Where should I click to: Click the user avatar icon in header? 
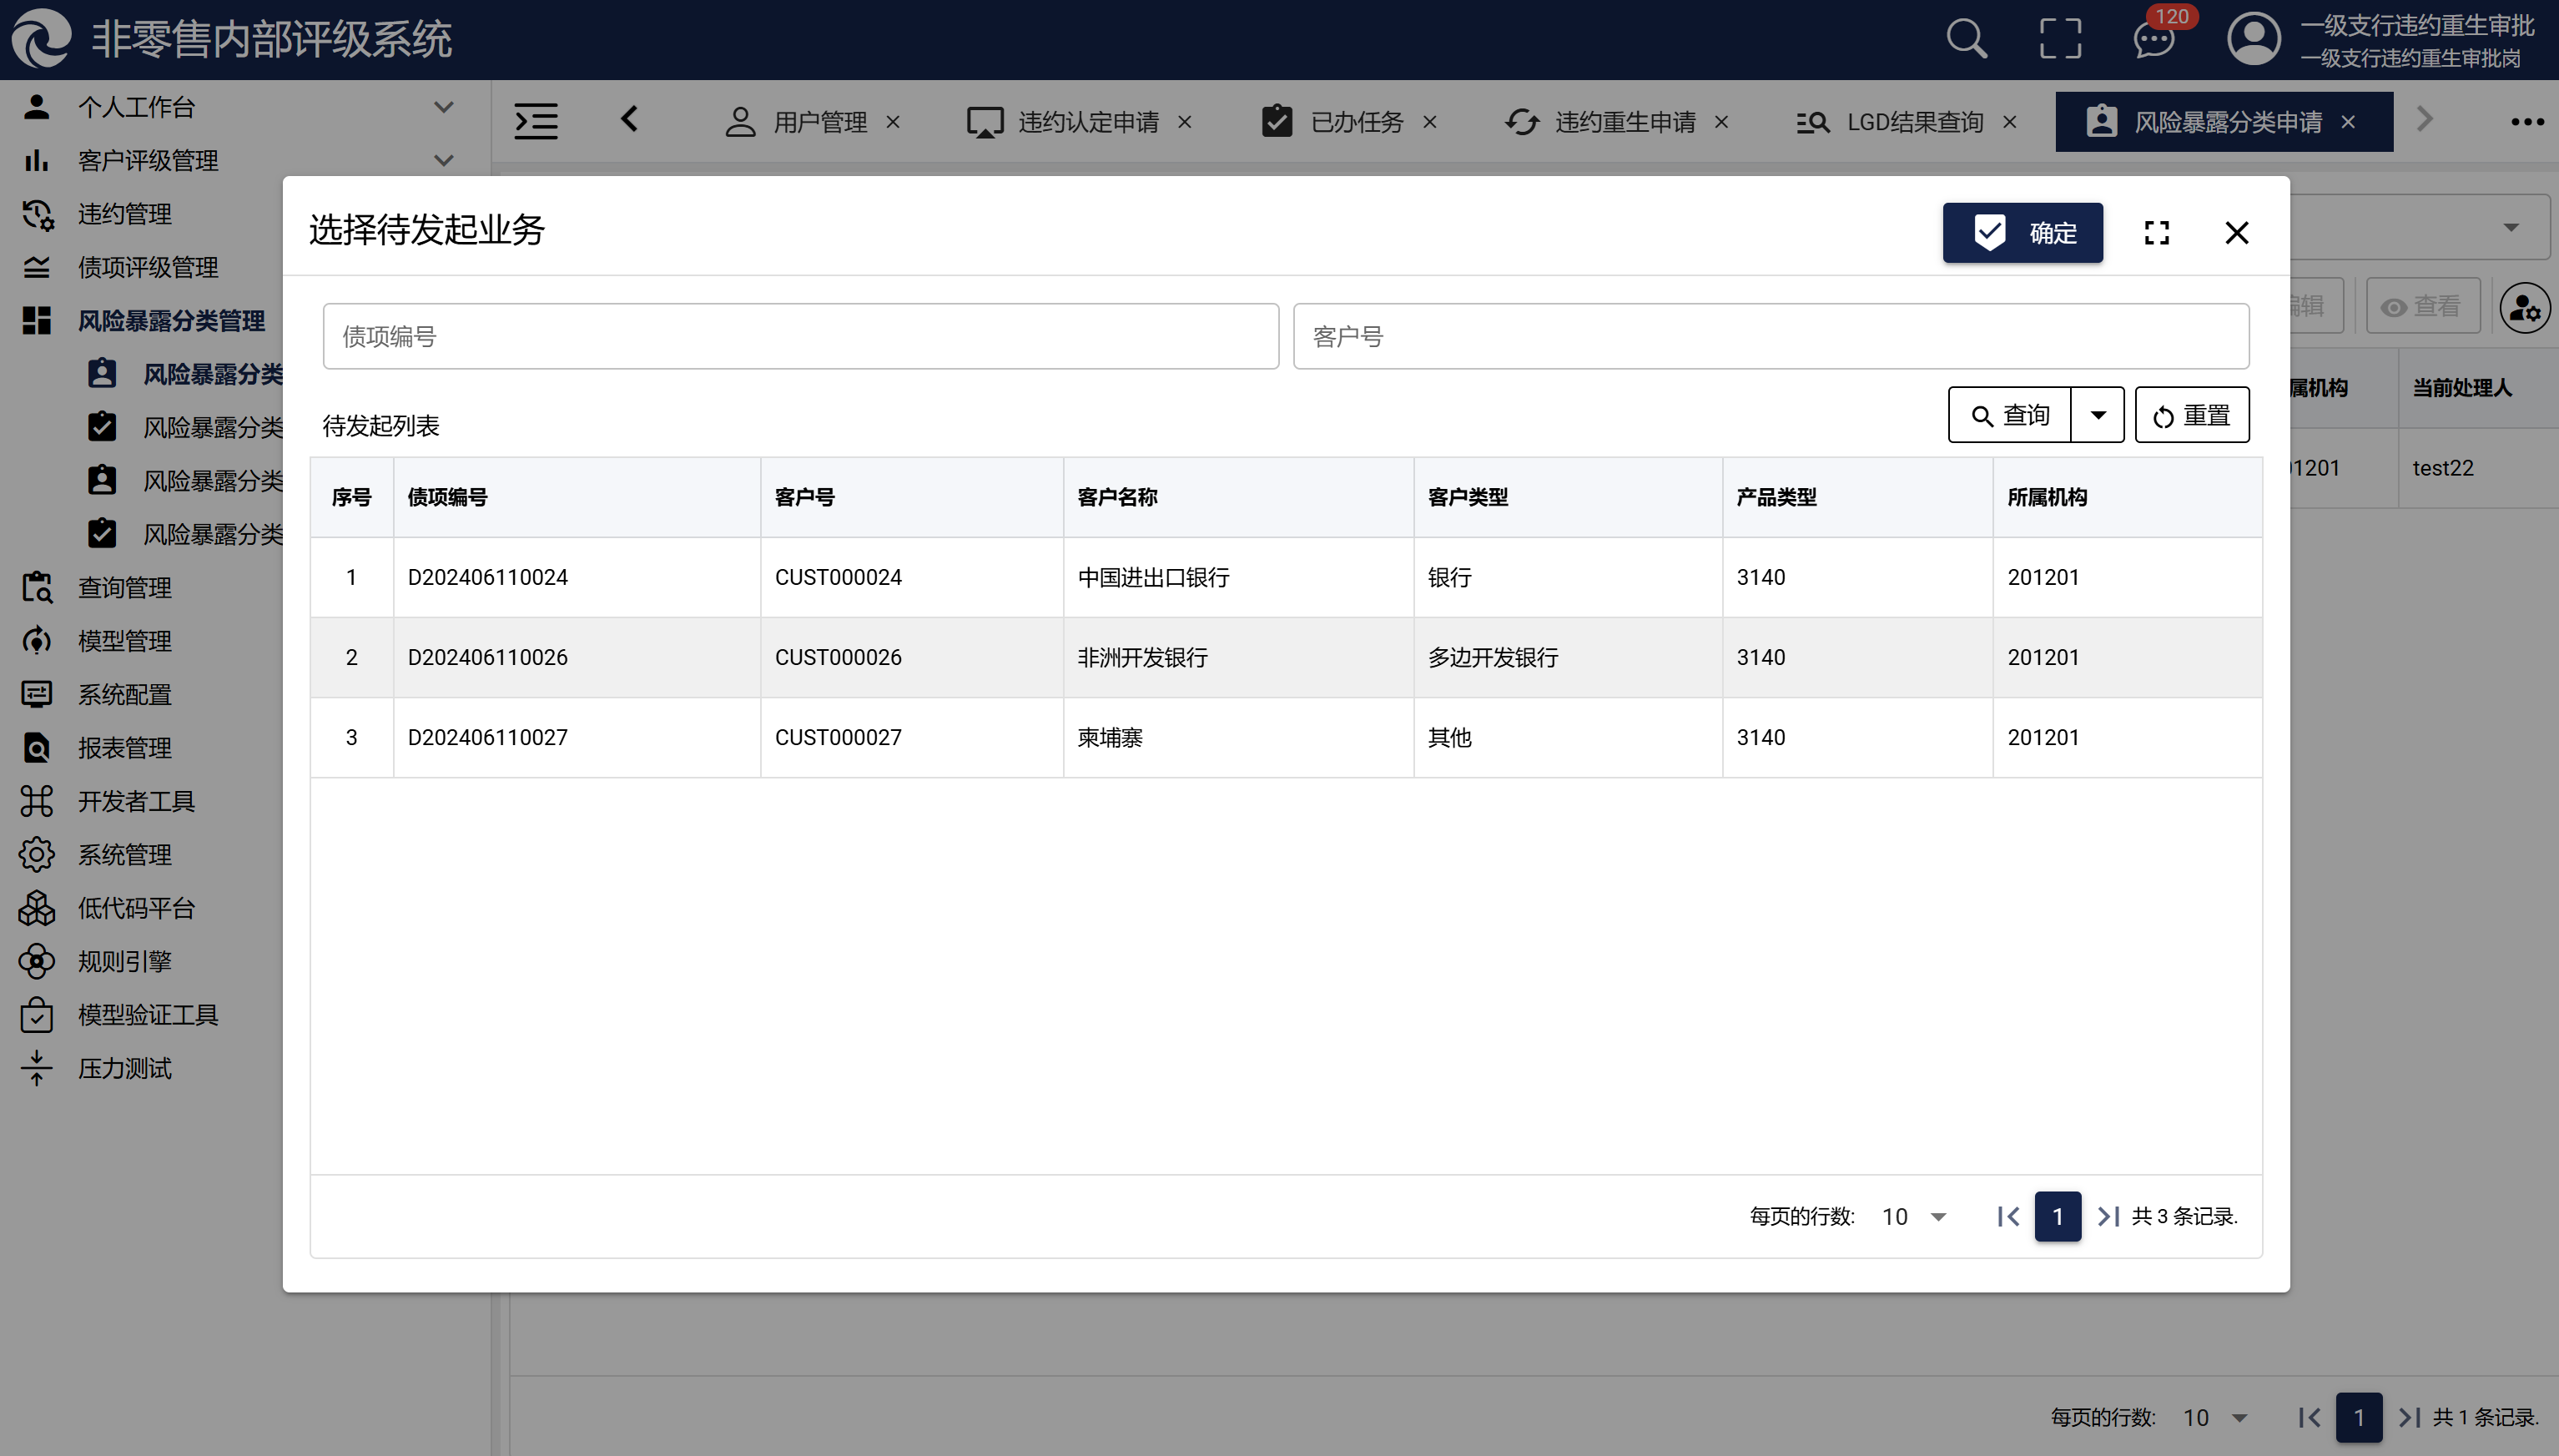(x=2253, y=40)
